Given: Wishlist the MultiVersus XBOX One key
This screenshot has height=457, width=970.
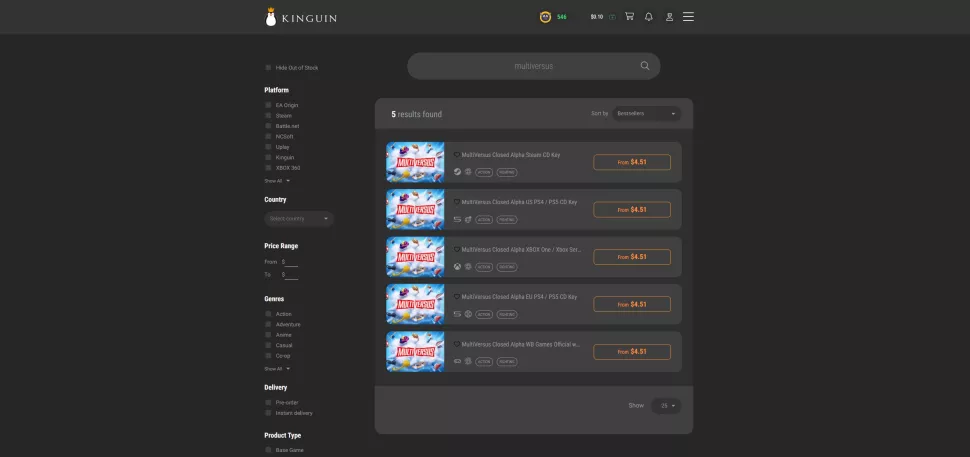Looking at the screenshot, I should tap(457, 250).
